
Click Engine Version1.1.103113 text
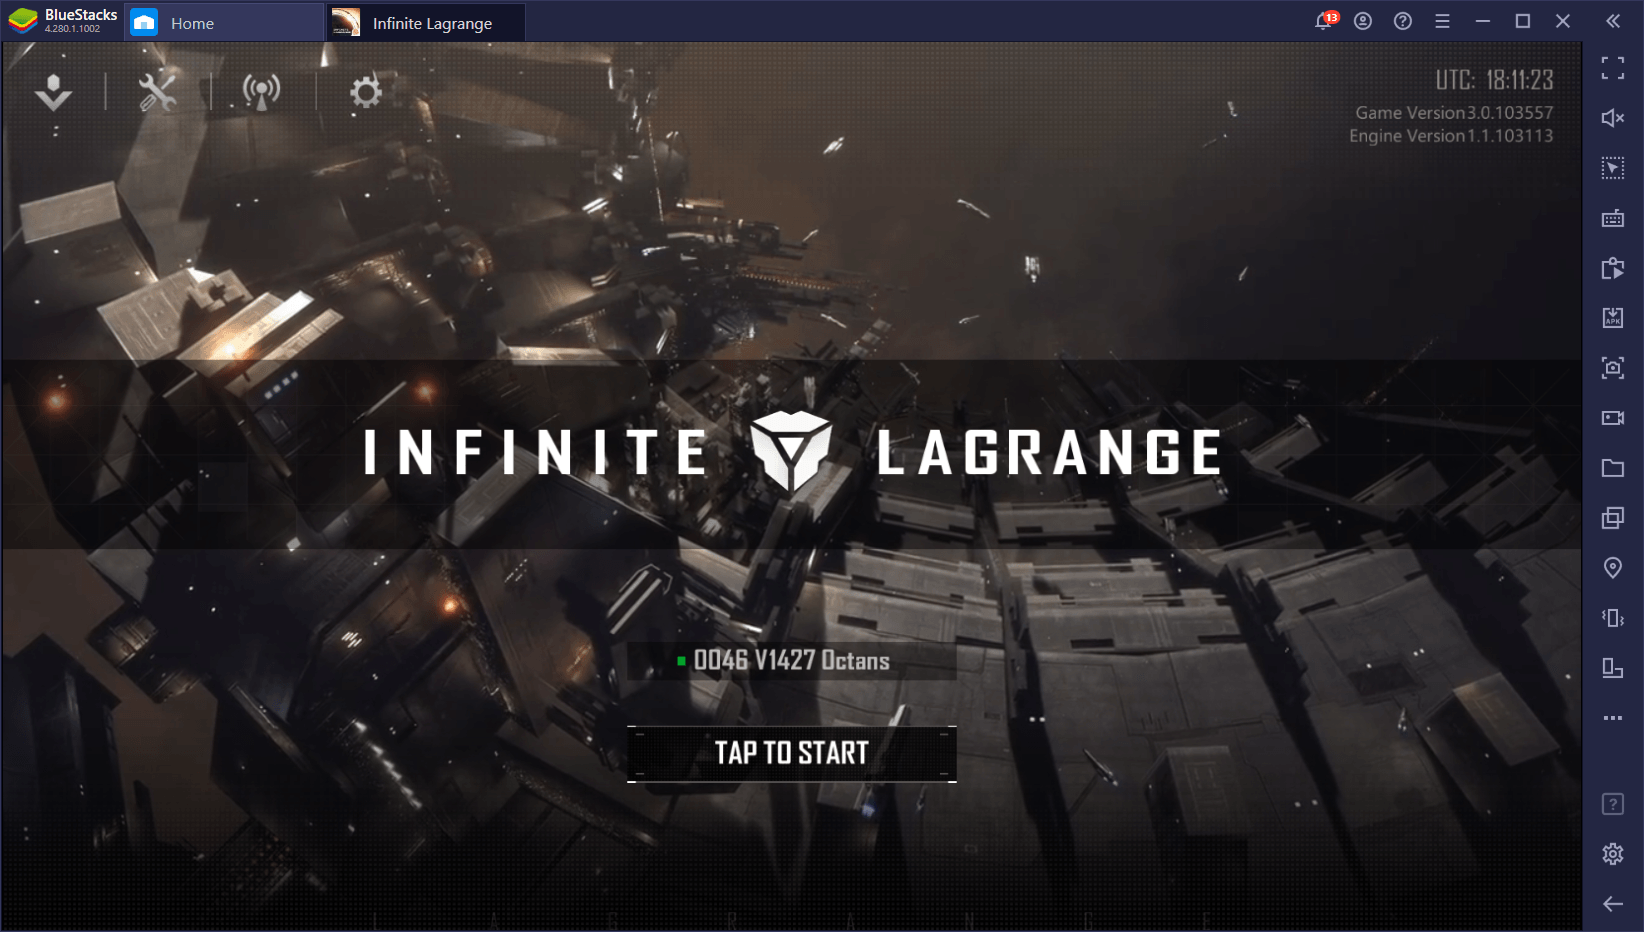pyautogui.click(x=1451, y=136)
